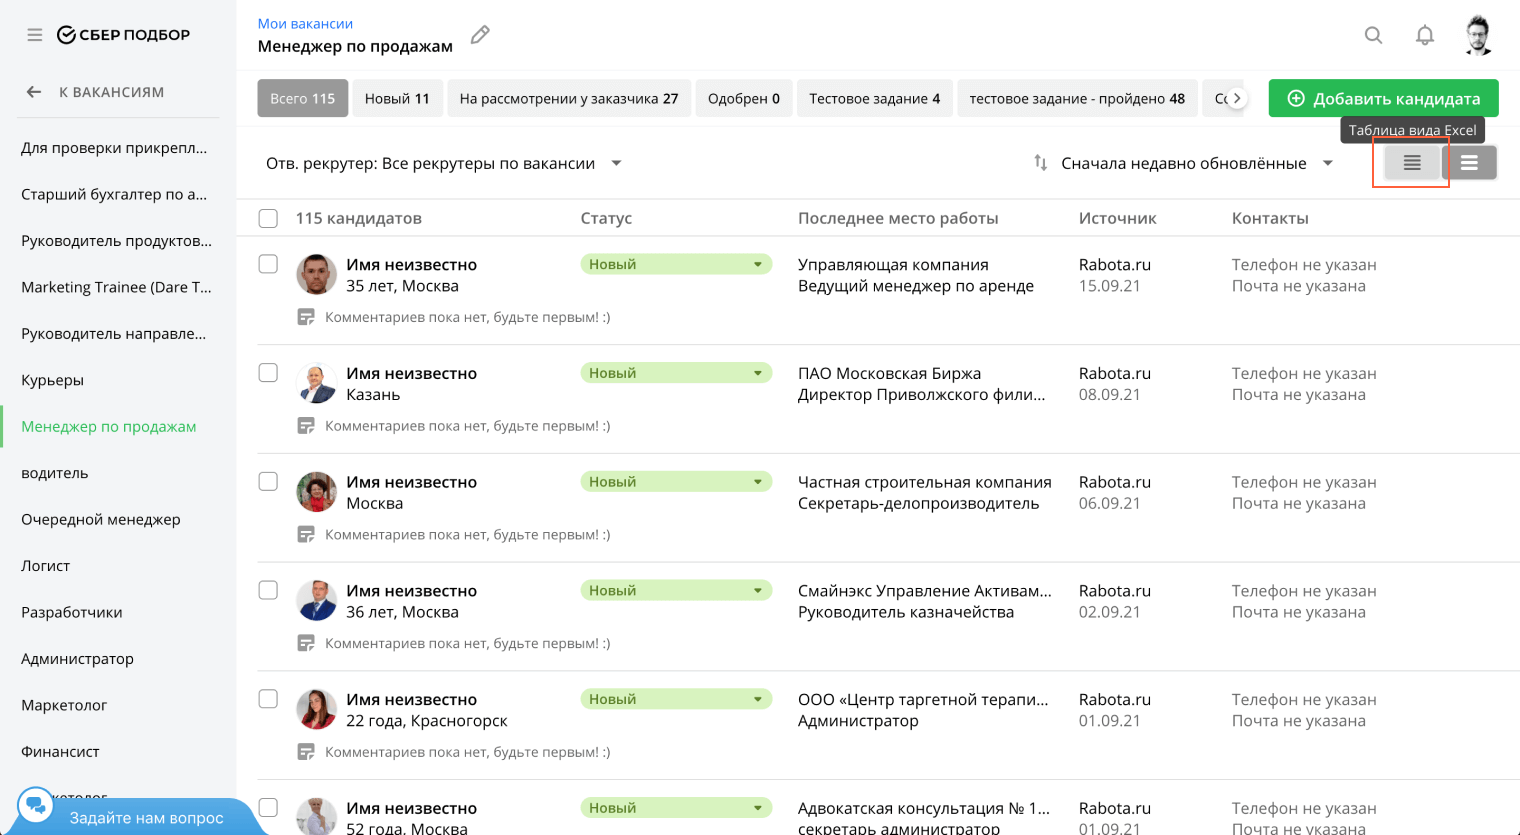The image size is (1520, 835).
Task: Toggle the sort order arrows icon
Action: 1040,163
